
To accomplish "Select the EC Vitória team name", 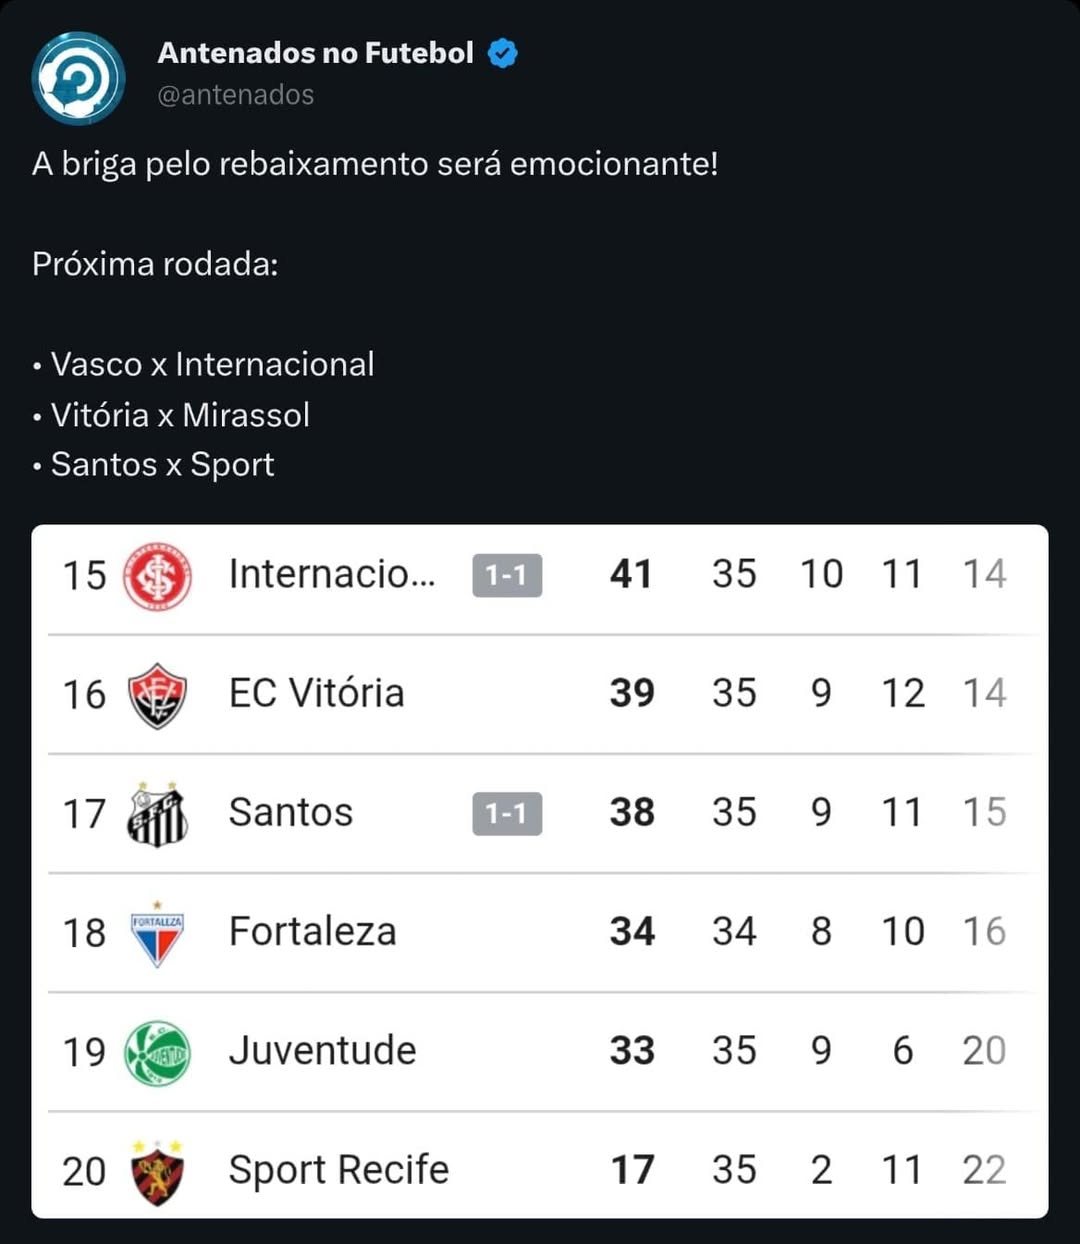I will [316, 693].
